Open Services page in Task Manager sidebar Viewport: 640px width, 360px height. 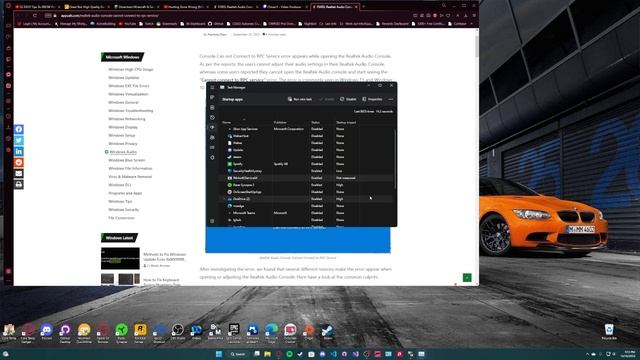212,158
